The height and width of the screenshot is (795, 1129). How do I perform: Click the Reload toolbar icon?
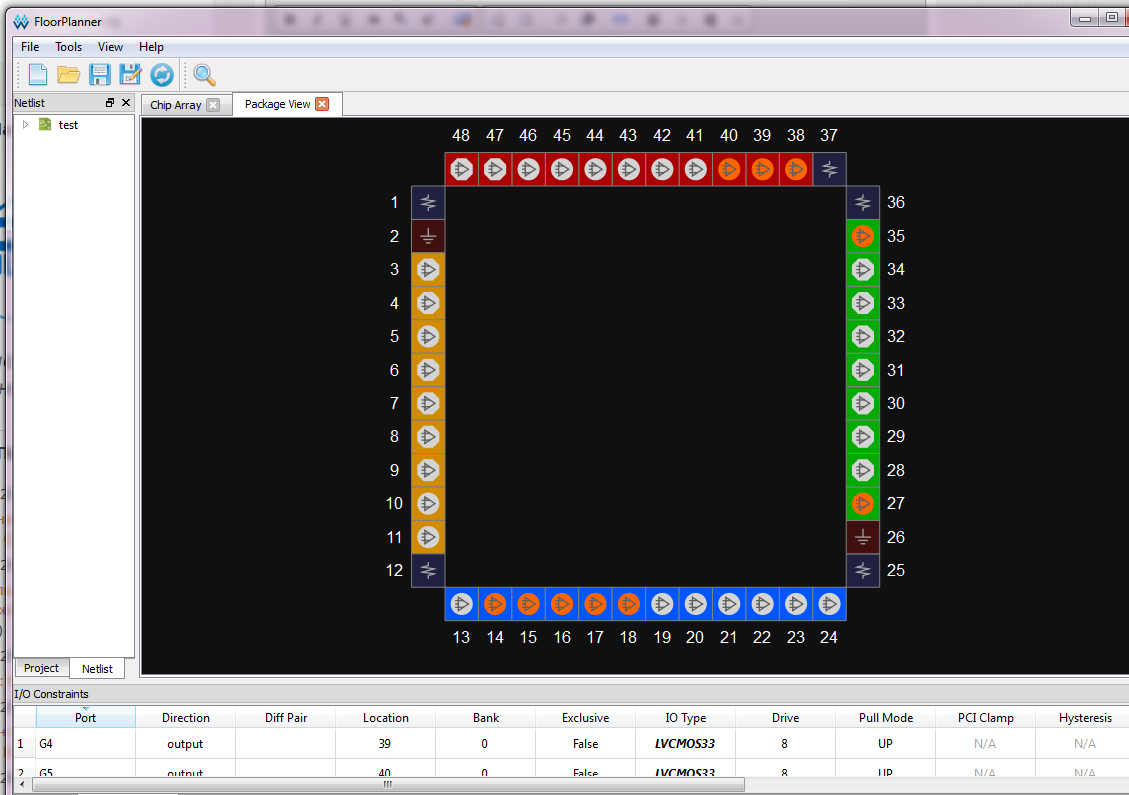tap(161, 74)
